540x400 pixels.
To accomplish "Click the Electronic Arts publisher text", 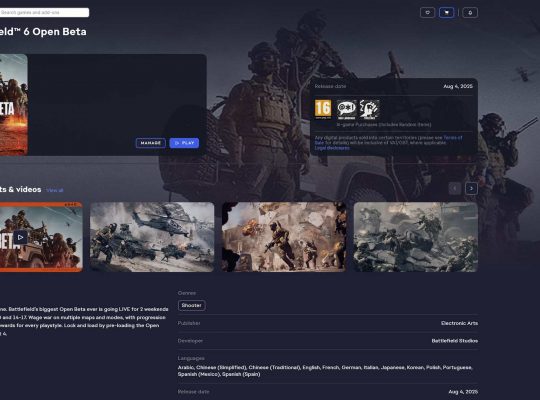I will tap(459, 323).
